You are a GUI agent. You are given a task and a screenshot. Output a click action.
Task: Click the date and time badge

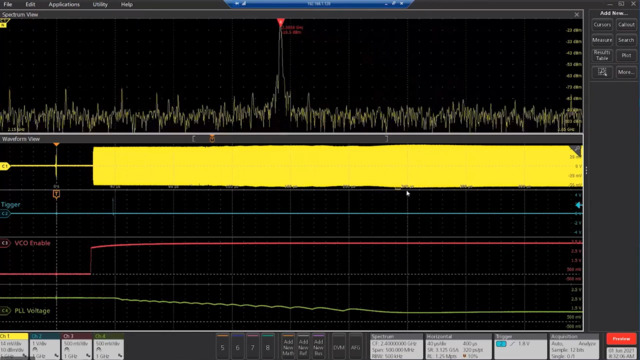coord(621,353)
